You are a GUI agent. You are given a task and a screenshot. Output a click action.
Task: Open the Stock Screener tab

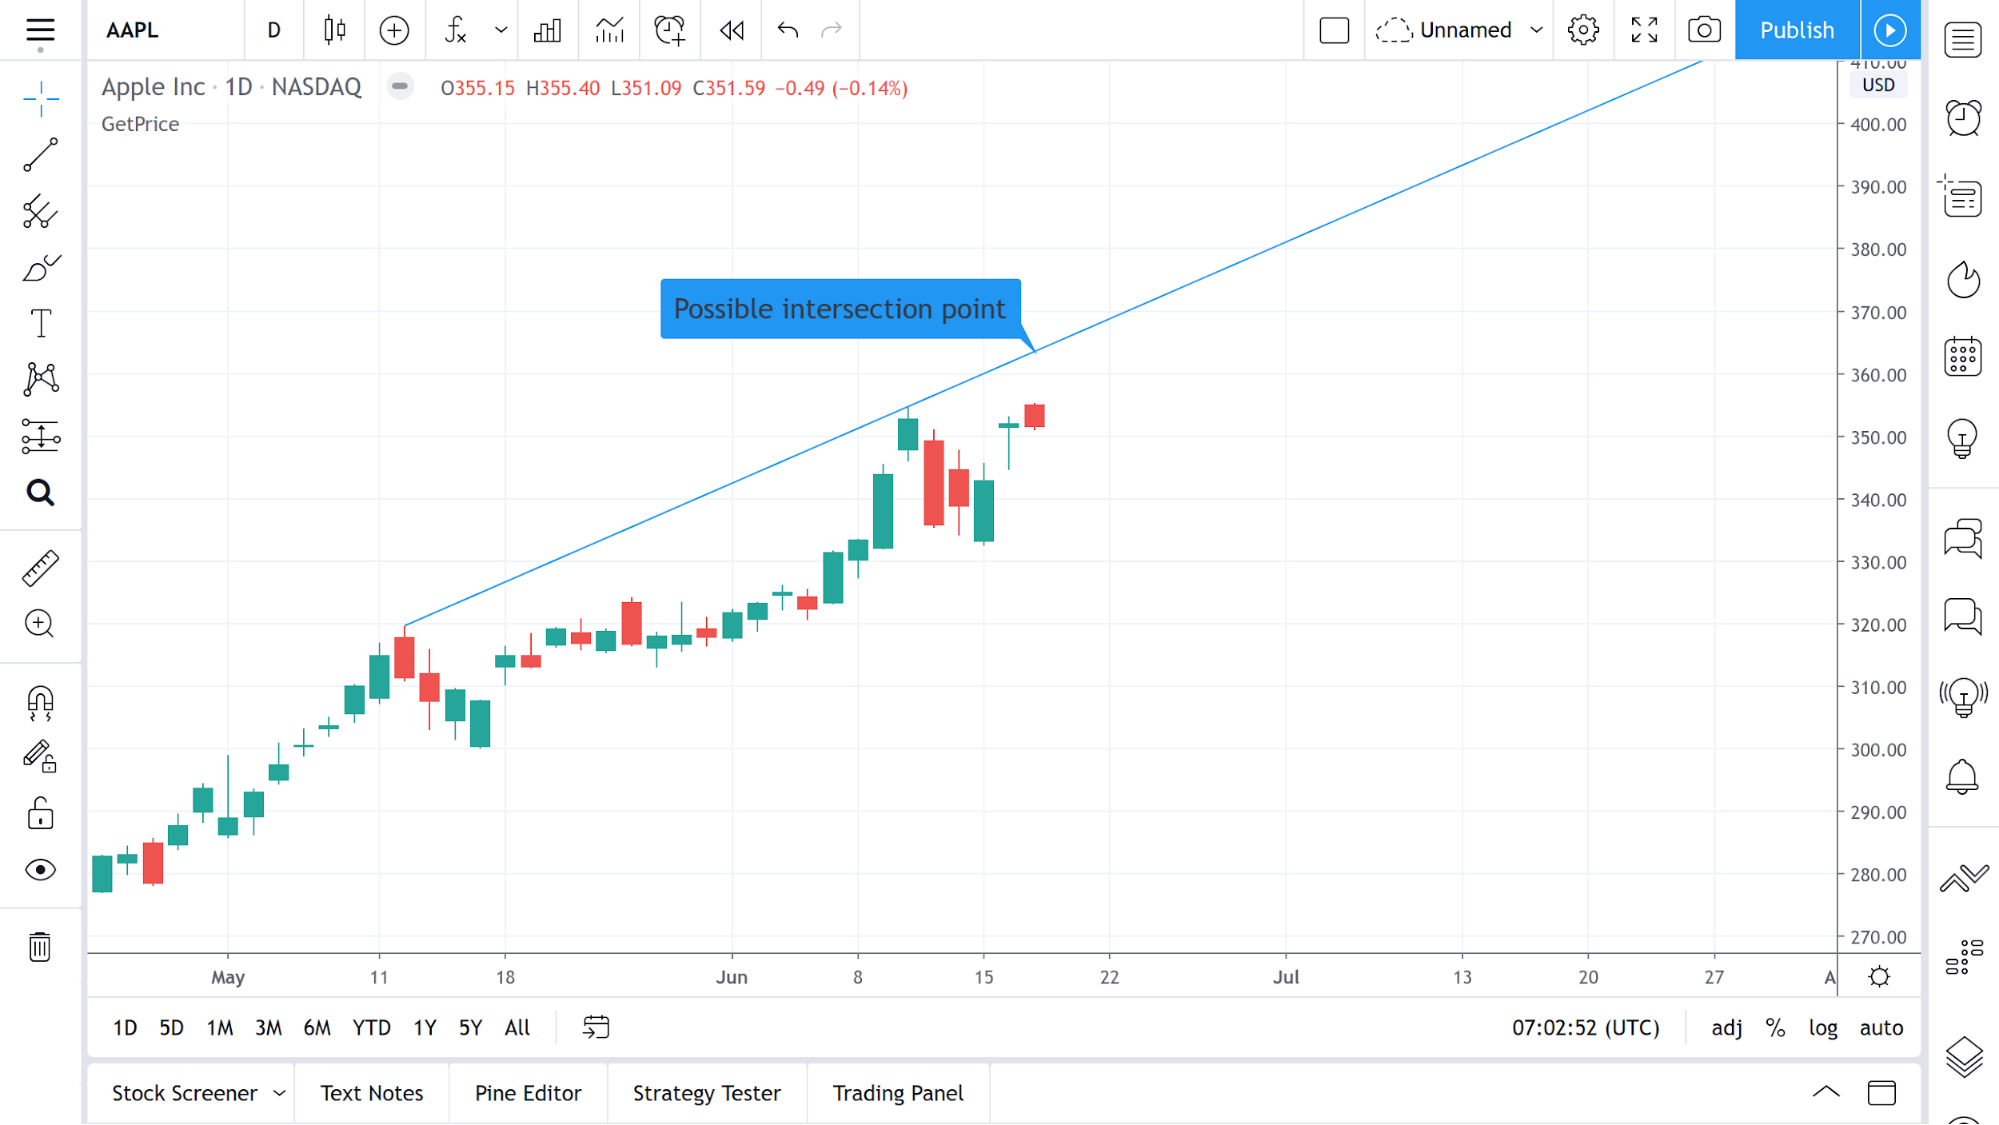click(x=185, y=1093)
